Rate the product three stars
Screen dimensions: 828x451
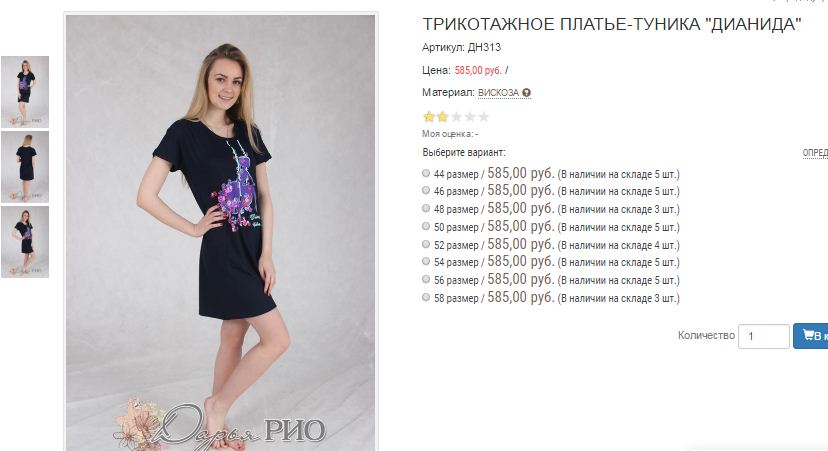[x=456, y=117]
